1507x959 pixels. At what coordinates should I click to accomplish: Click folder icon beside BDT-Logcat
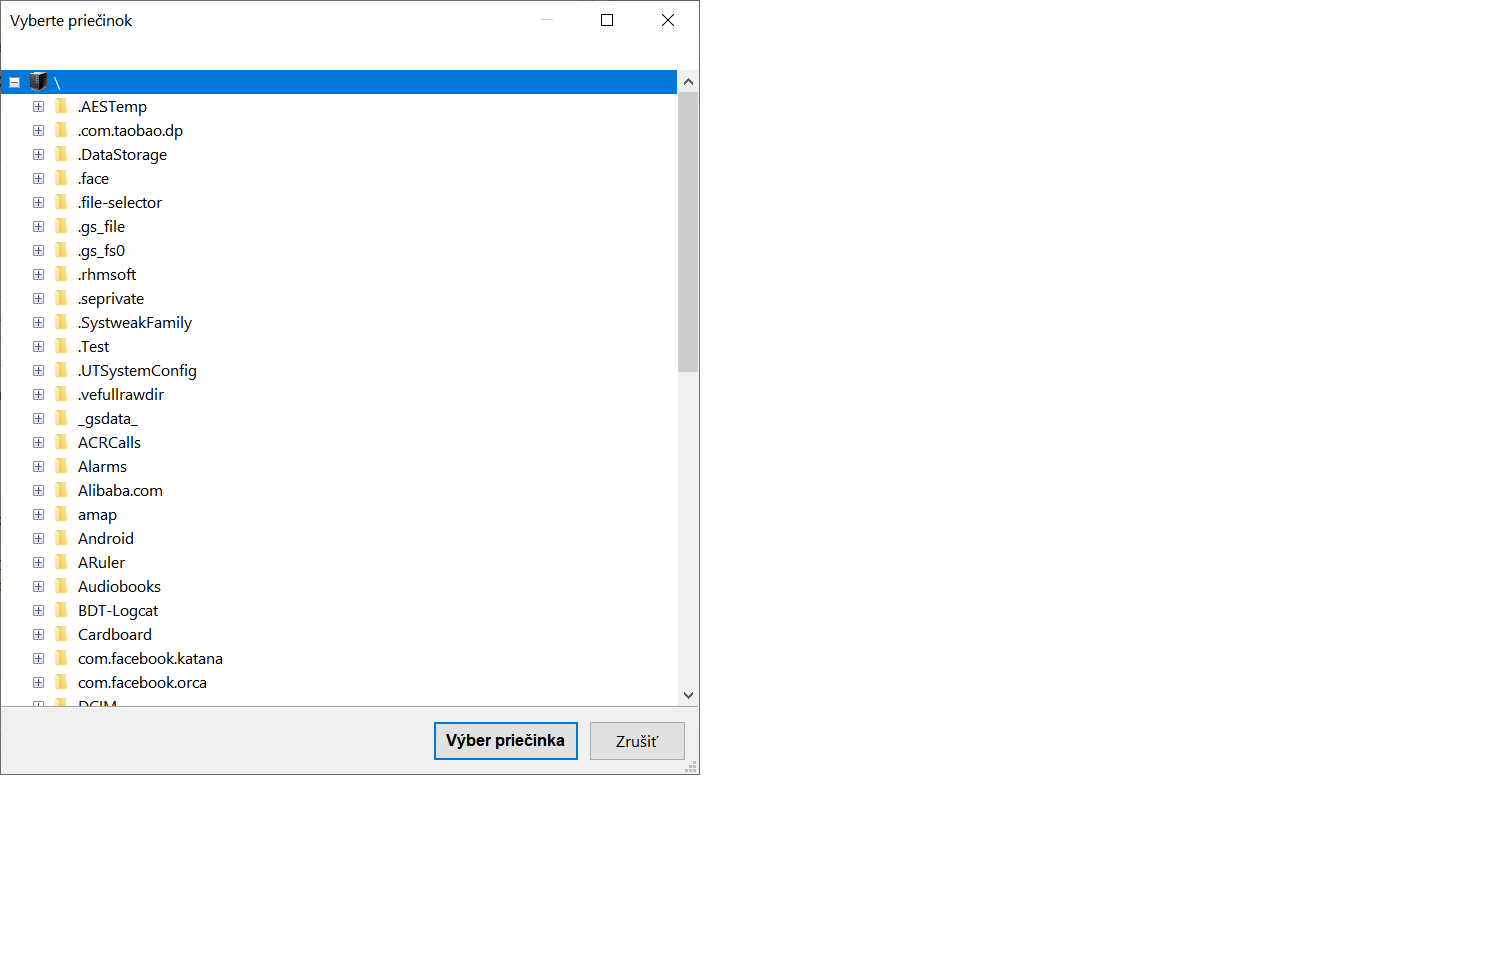(x=61, y=610)
